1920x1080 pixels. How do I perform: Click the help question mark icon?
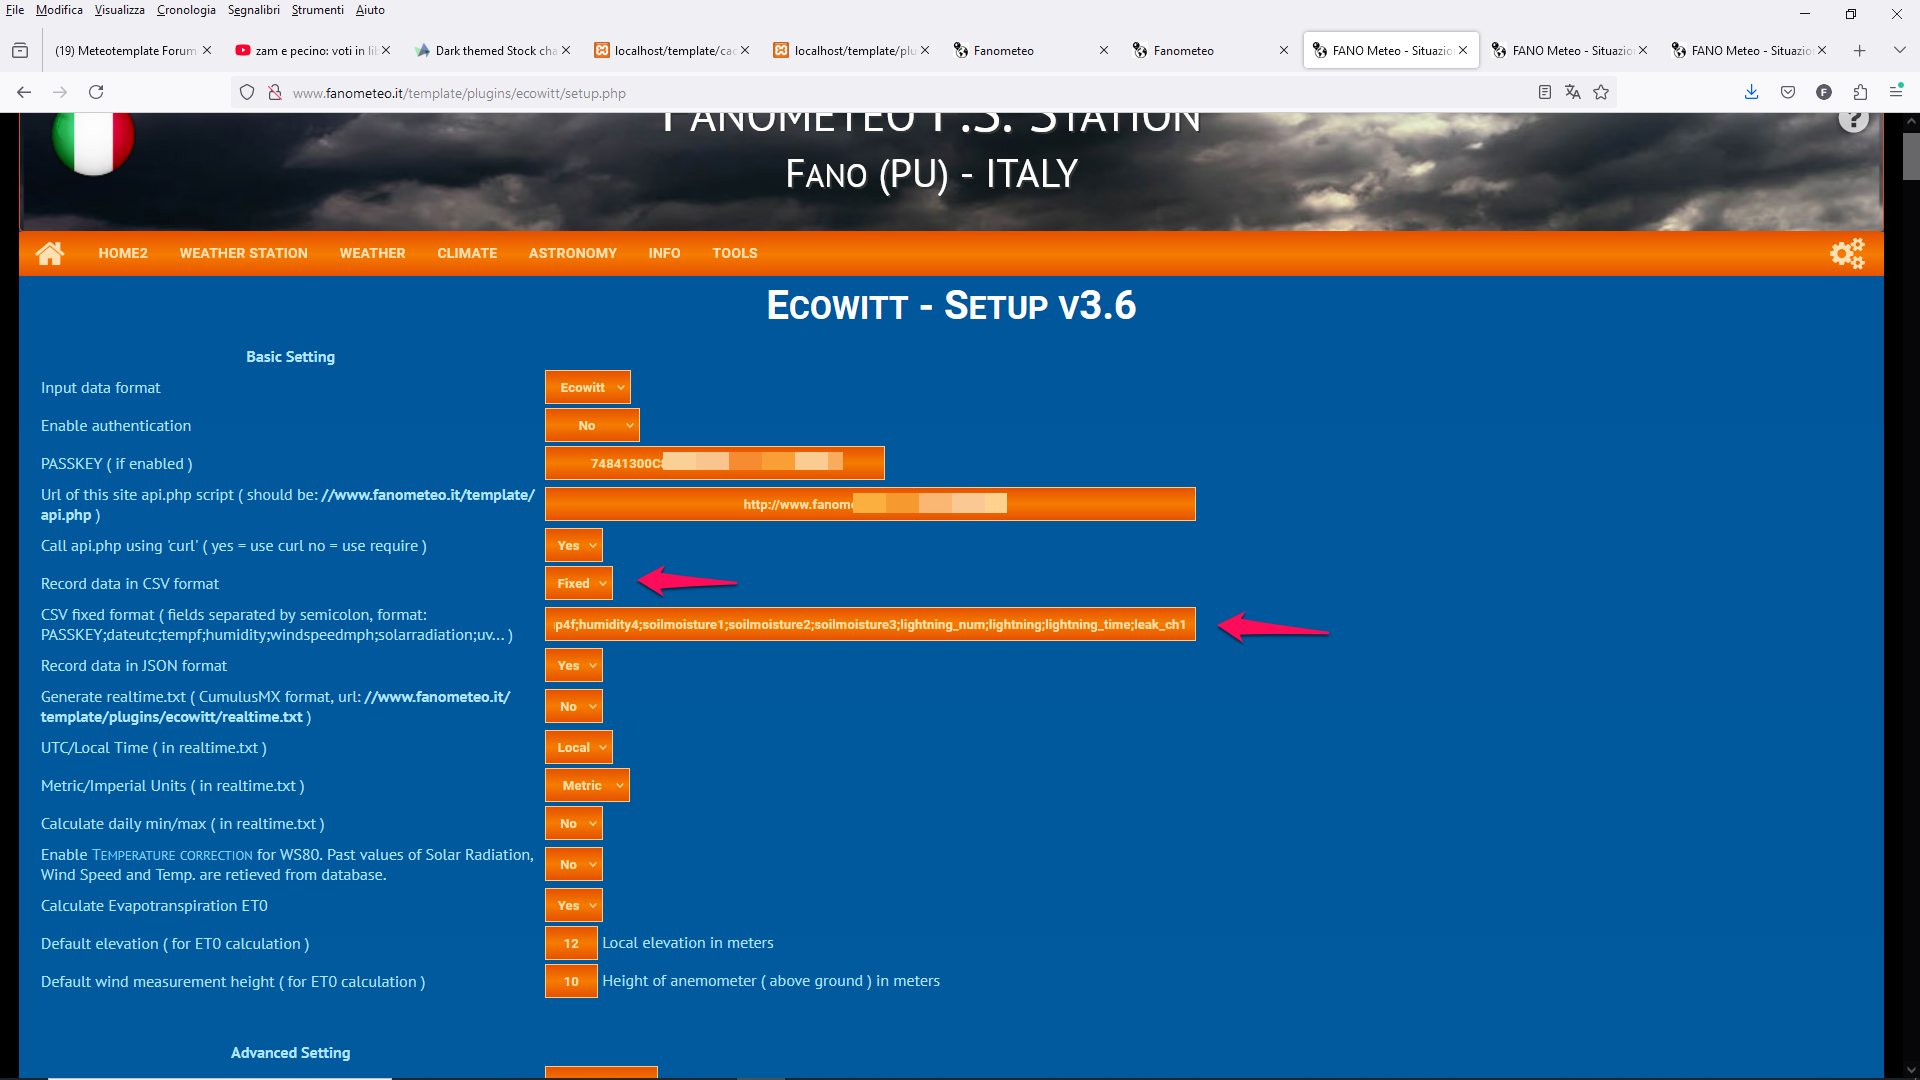point(1853,120)
